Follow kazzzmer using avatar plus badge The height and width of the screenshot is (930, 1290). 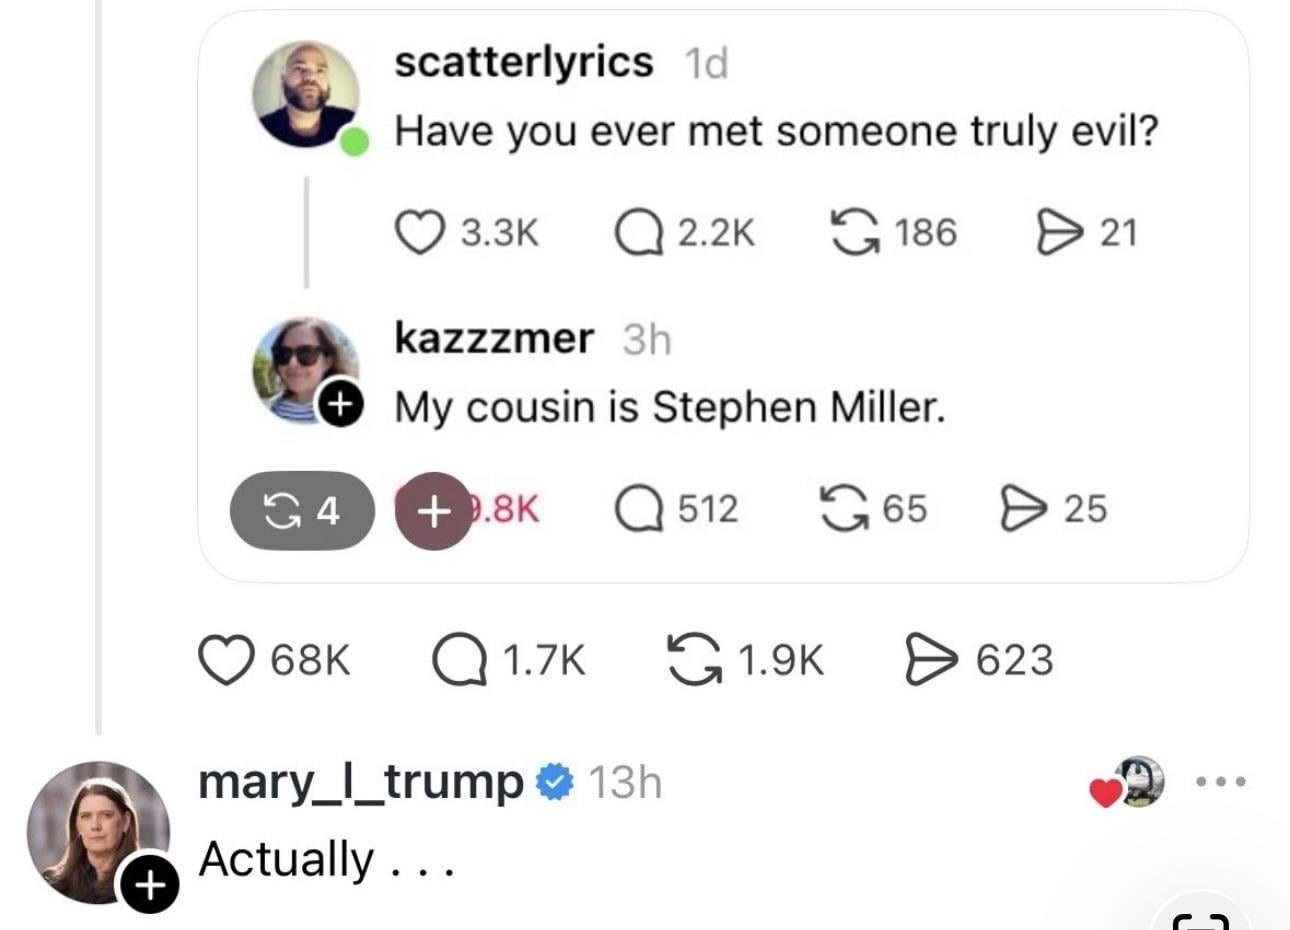click(340, 404)
